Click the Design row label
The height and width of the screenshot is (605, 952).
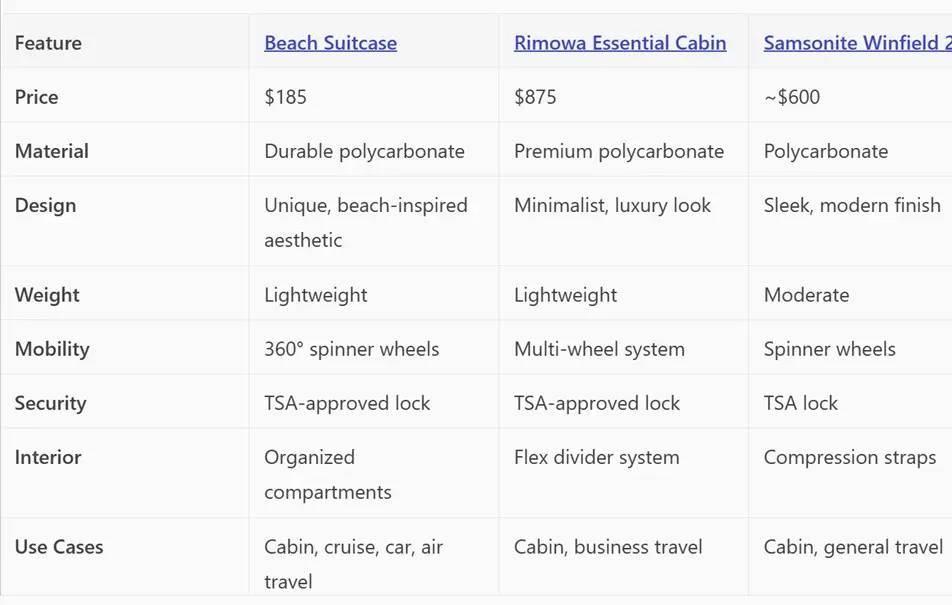pyautogui.click(x=46, y=205)
